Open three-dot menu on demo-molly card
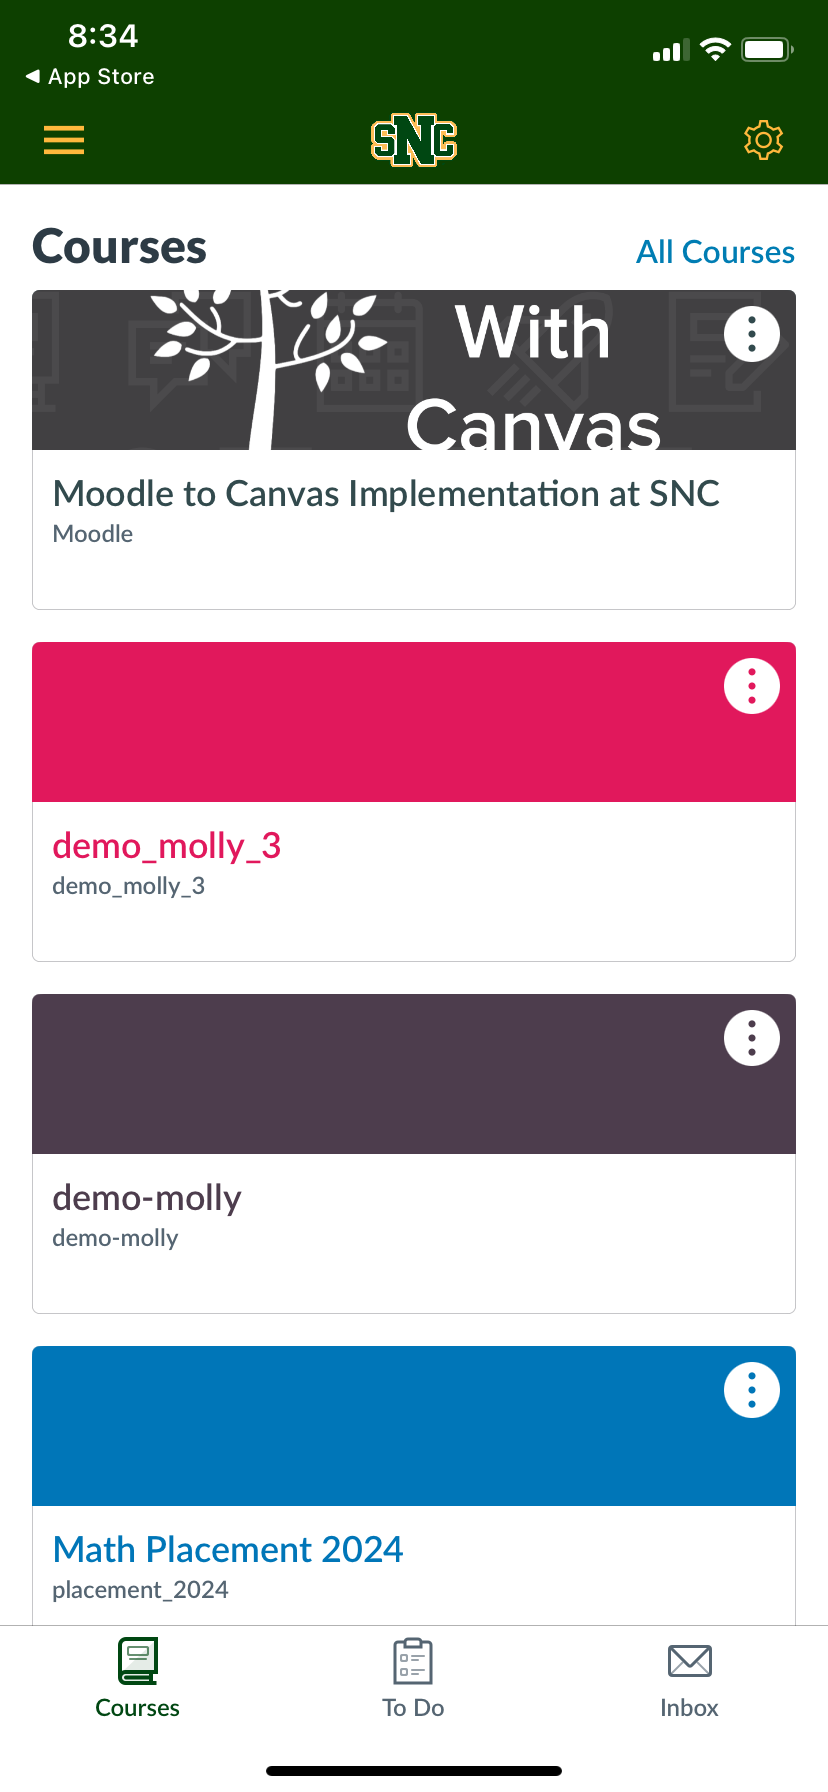Viewport: 828px width, 1792px height. pos(752,1038)
